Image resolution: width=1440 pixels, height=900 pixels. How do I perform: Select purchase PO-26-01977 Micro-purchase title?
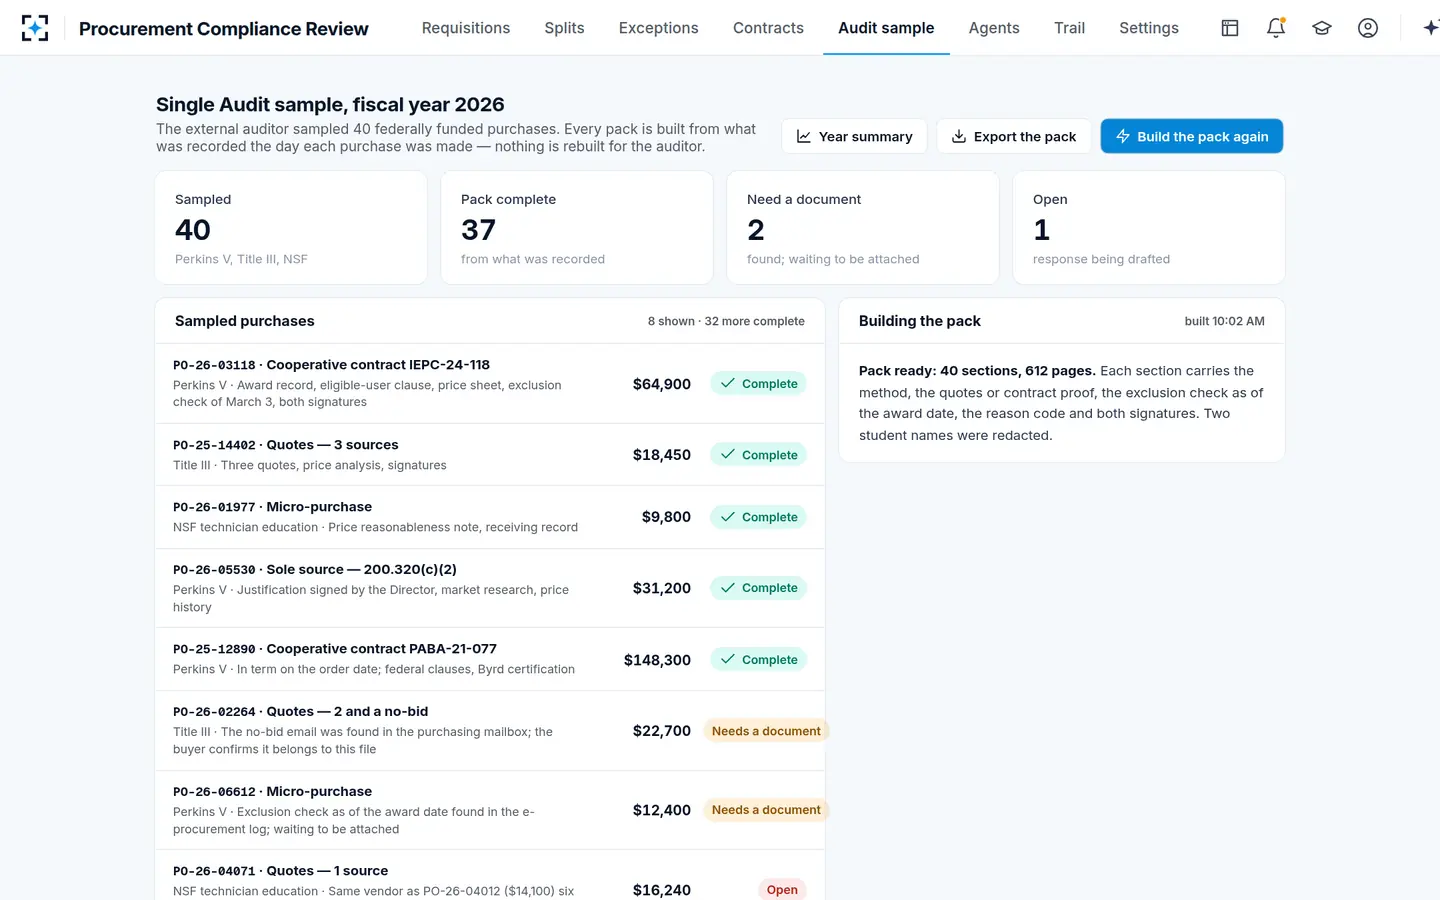point(272,507)
